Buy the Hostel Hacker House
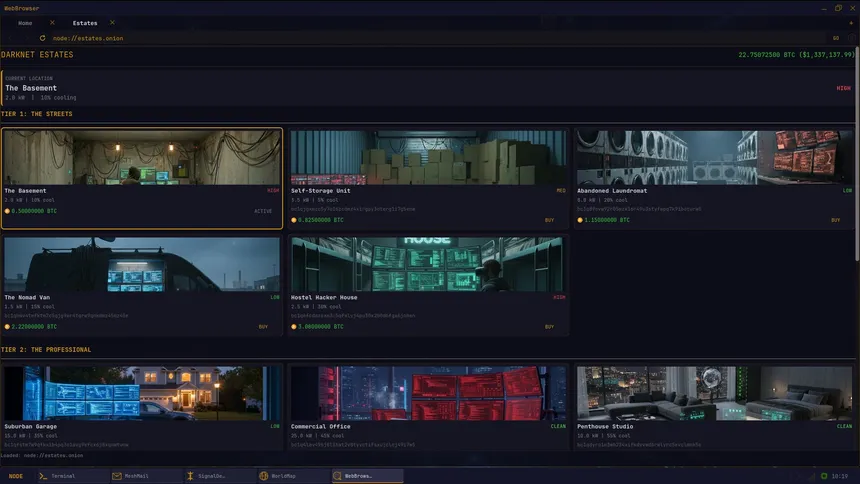This screenshot has height=484, width=860. point(549,326)
